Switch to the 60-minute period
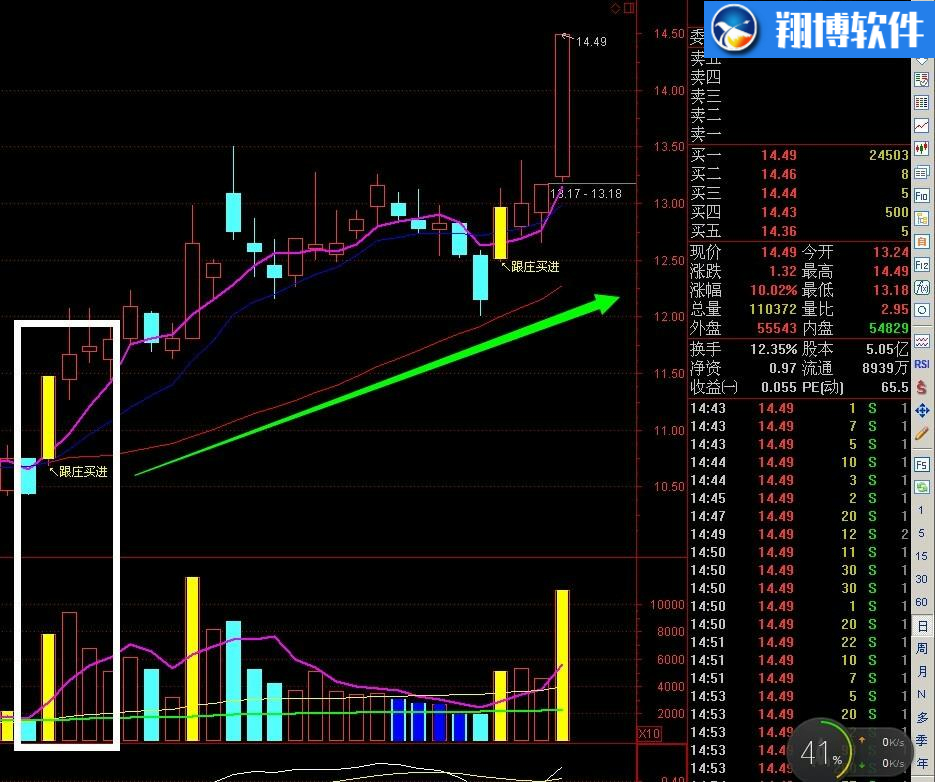The image size is (935, 782). (921, 602)
